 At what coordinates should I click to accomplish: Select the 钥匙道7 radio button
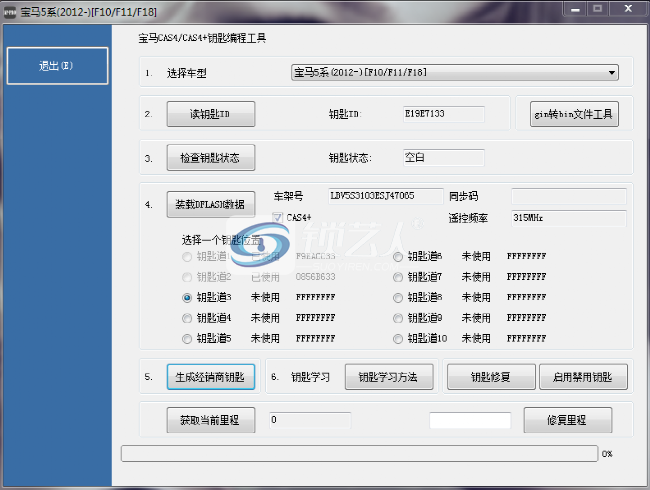398,277
